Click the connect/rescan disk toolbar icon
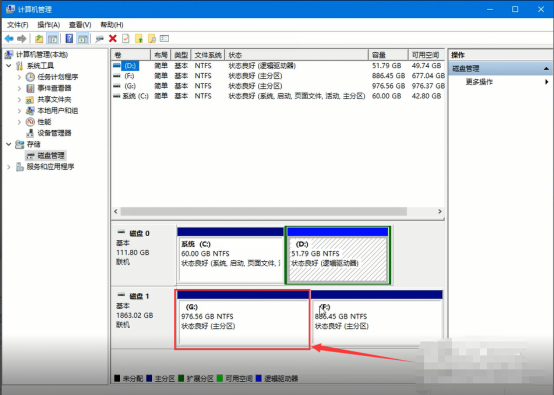This screenshot has height=395, width=554. click(x=99, y=39)
